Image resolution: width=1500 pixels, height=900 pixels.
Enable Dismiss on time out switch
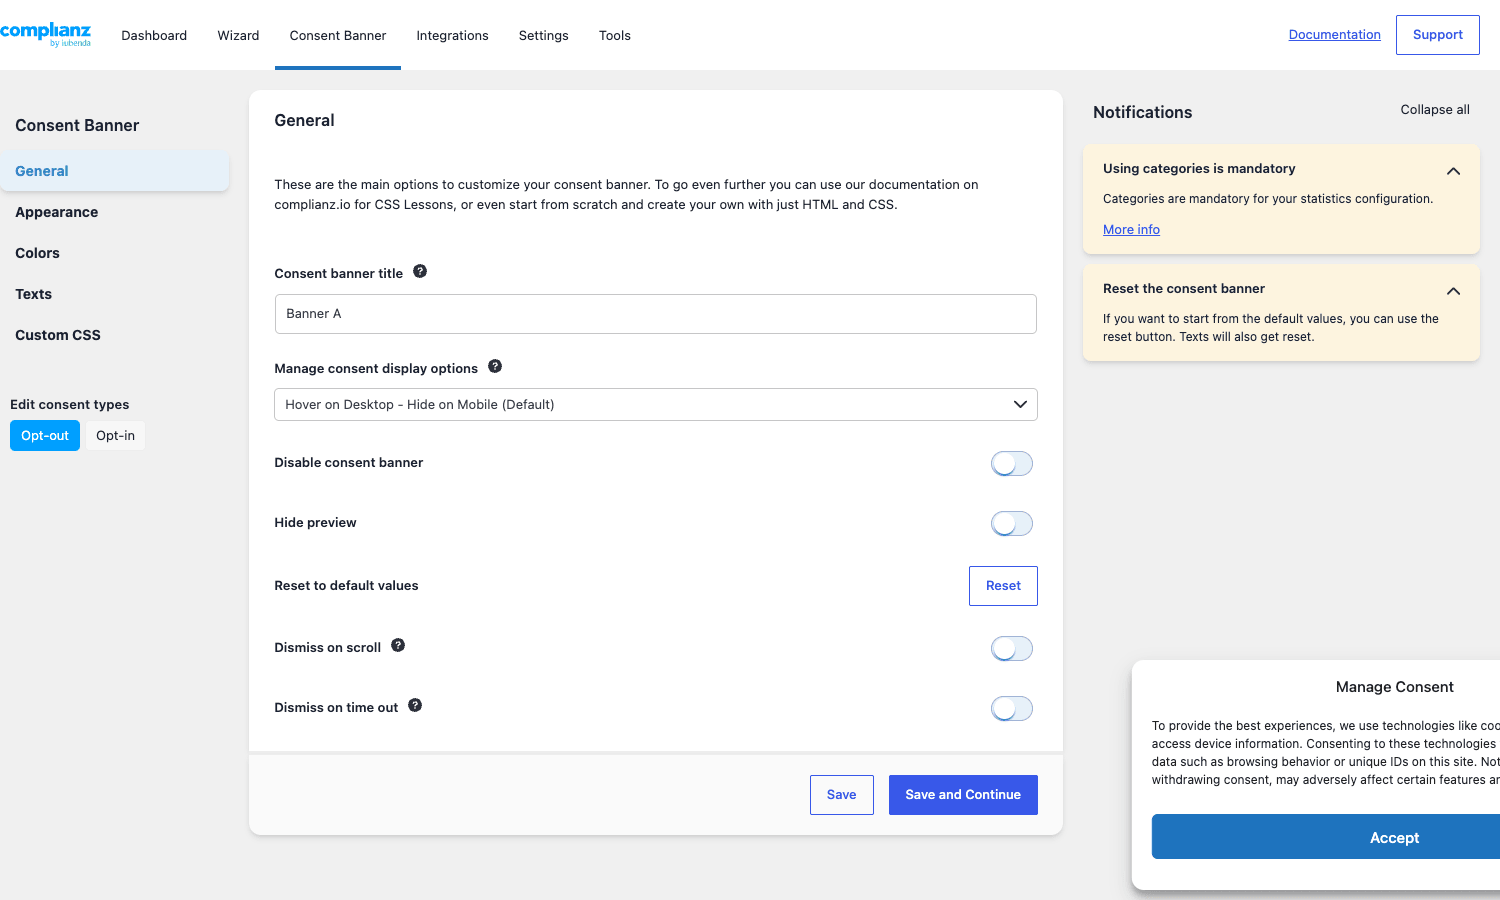pos(1012,708)
